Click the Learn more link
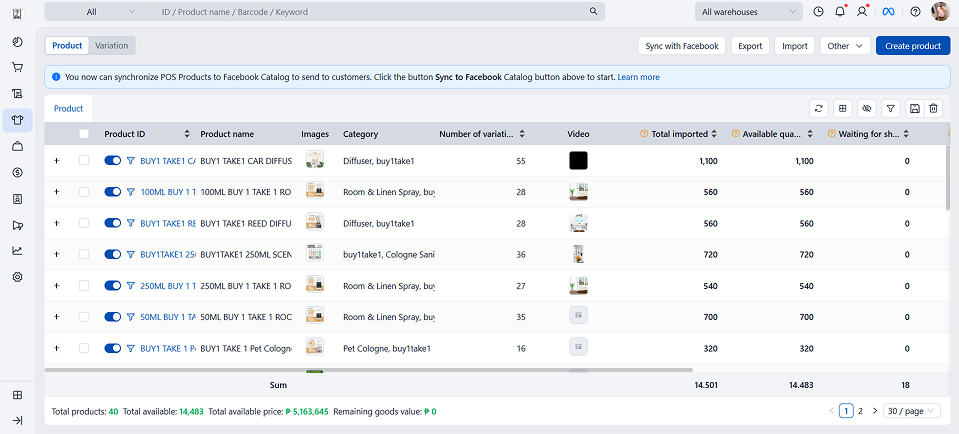Screen dimensions: 959x434 click(x=638, y=77)
